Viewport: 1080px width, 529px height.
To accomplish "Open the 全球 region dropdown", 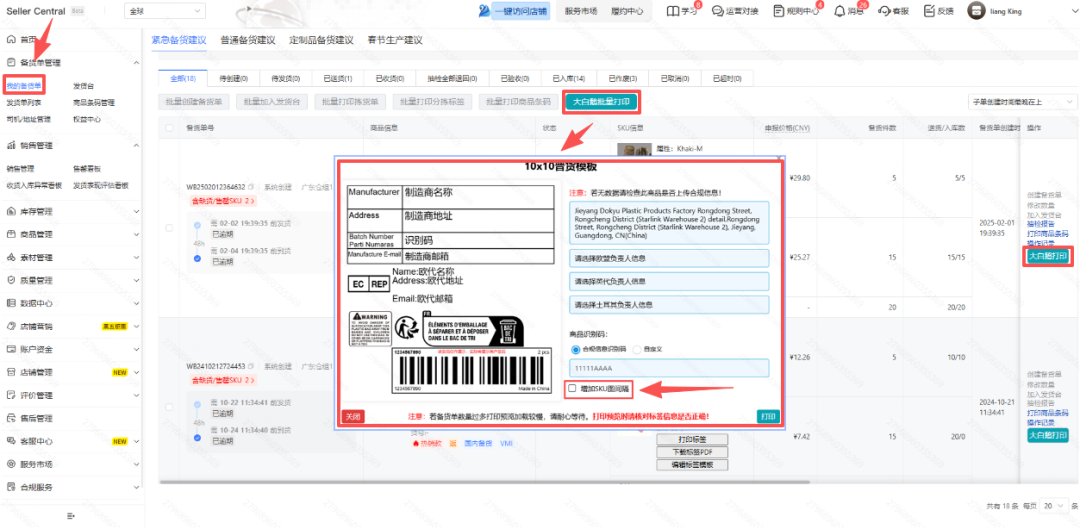I will 165,11.
